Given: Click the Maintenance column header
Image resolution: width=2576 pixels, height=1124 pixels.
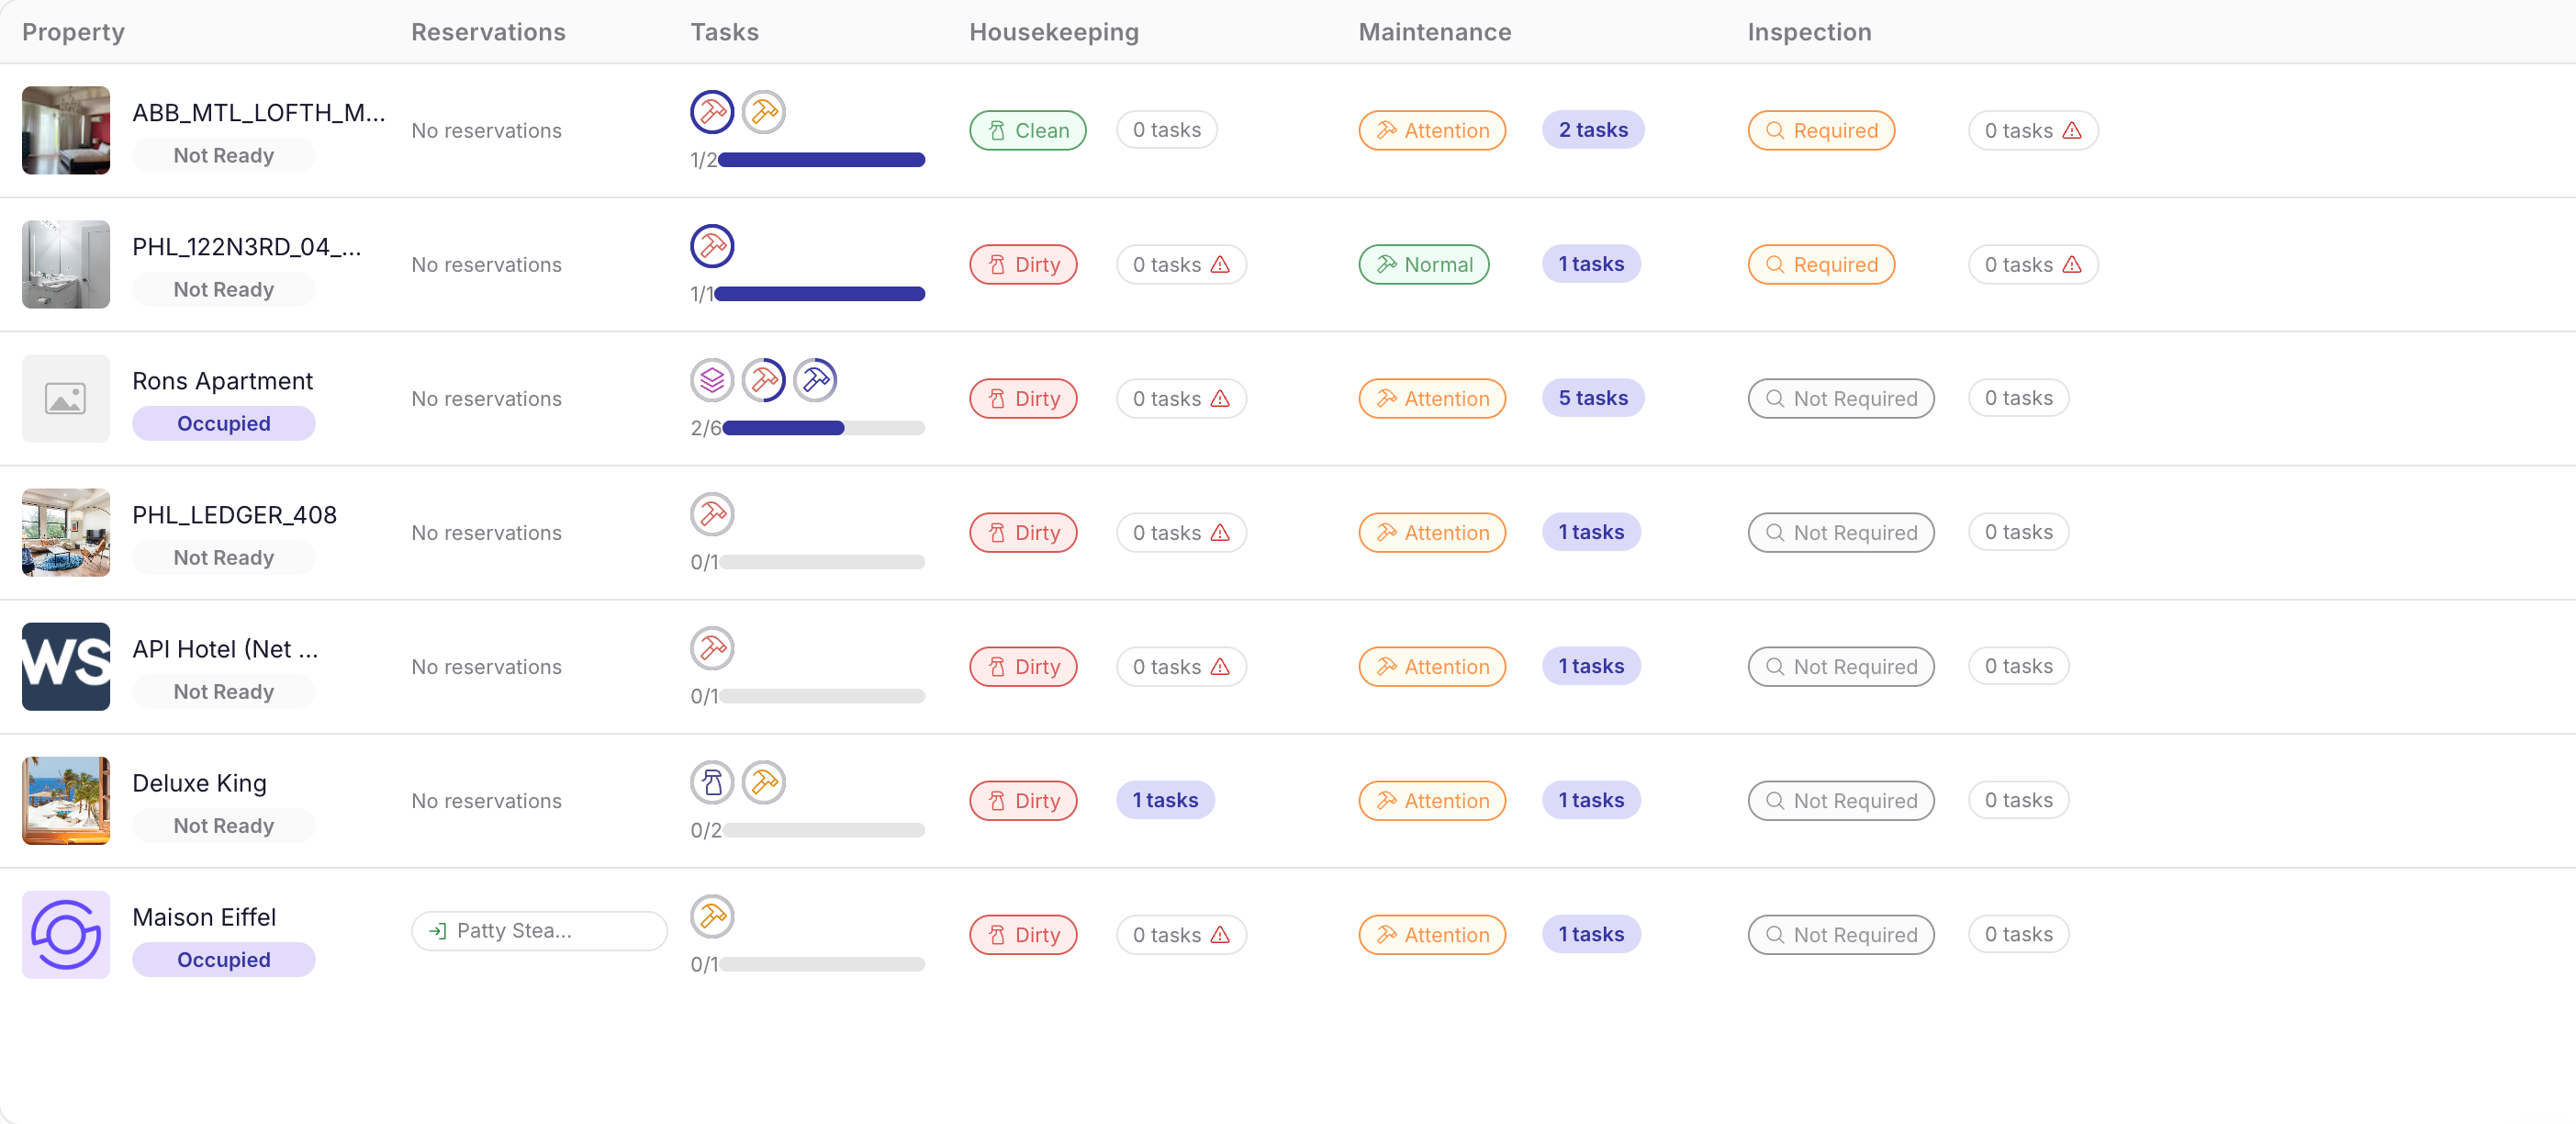Looking at the screenshot, I should pyautogui.click(x=1434, y=32).
